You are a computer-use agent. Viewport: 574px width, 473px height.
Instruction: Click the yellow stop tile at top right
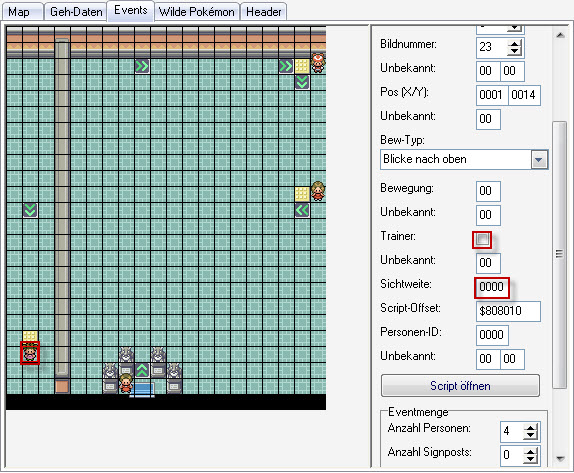click(x=302, y=66)
